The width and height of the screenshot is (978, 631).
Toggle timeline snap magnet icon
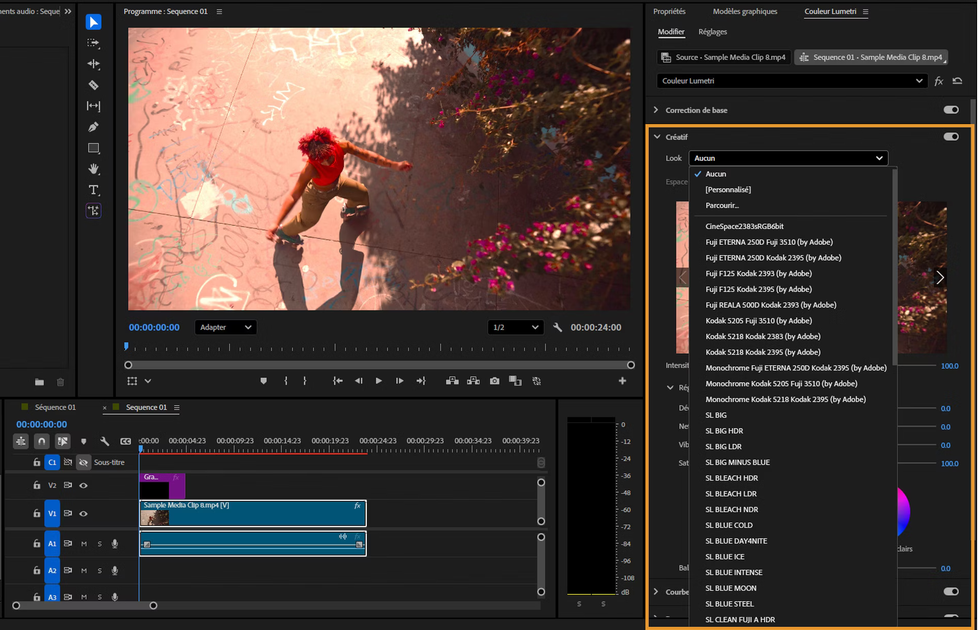[42, 441]
